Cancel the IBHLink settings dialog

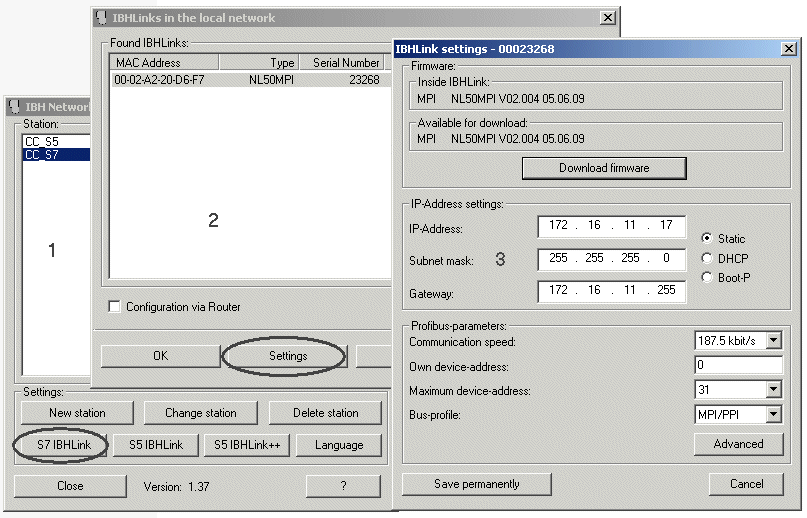click(746, 484)
